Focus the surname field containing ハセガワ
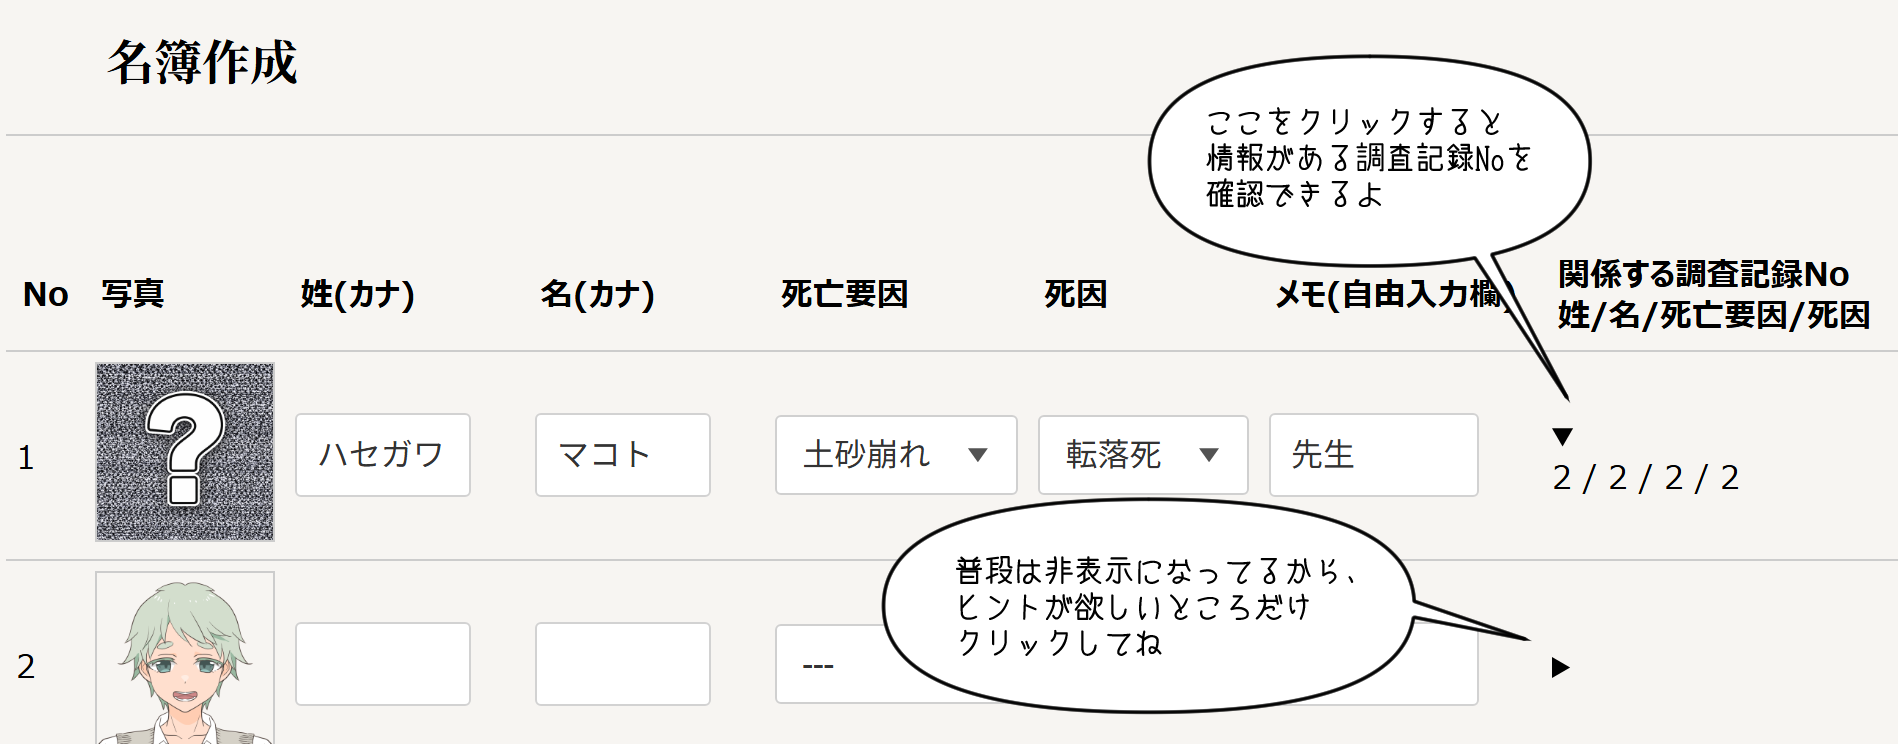The width and height of the screenshot is (1898, 744). (383, 455)
